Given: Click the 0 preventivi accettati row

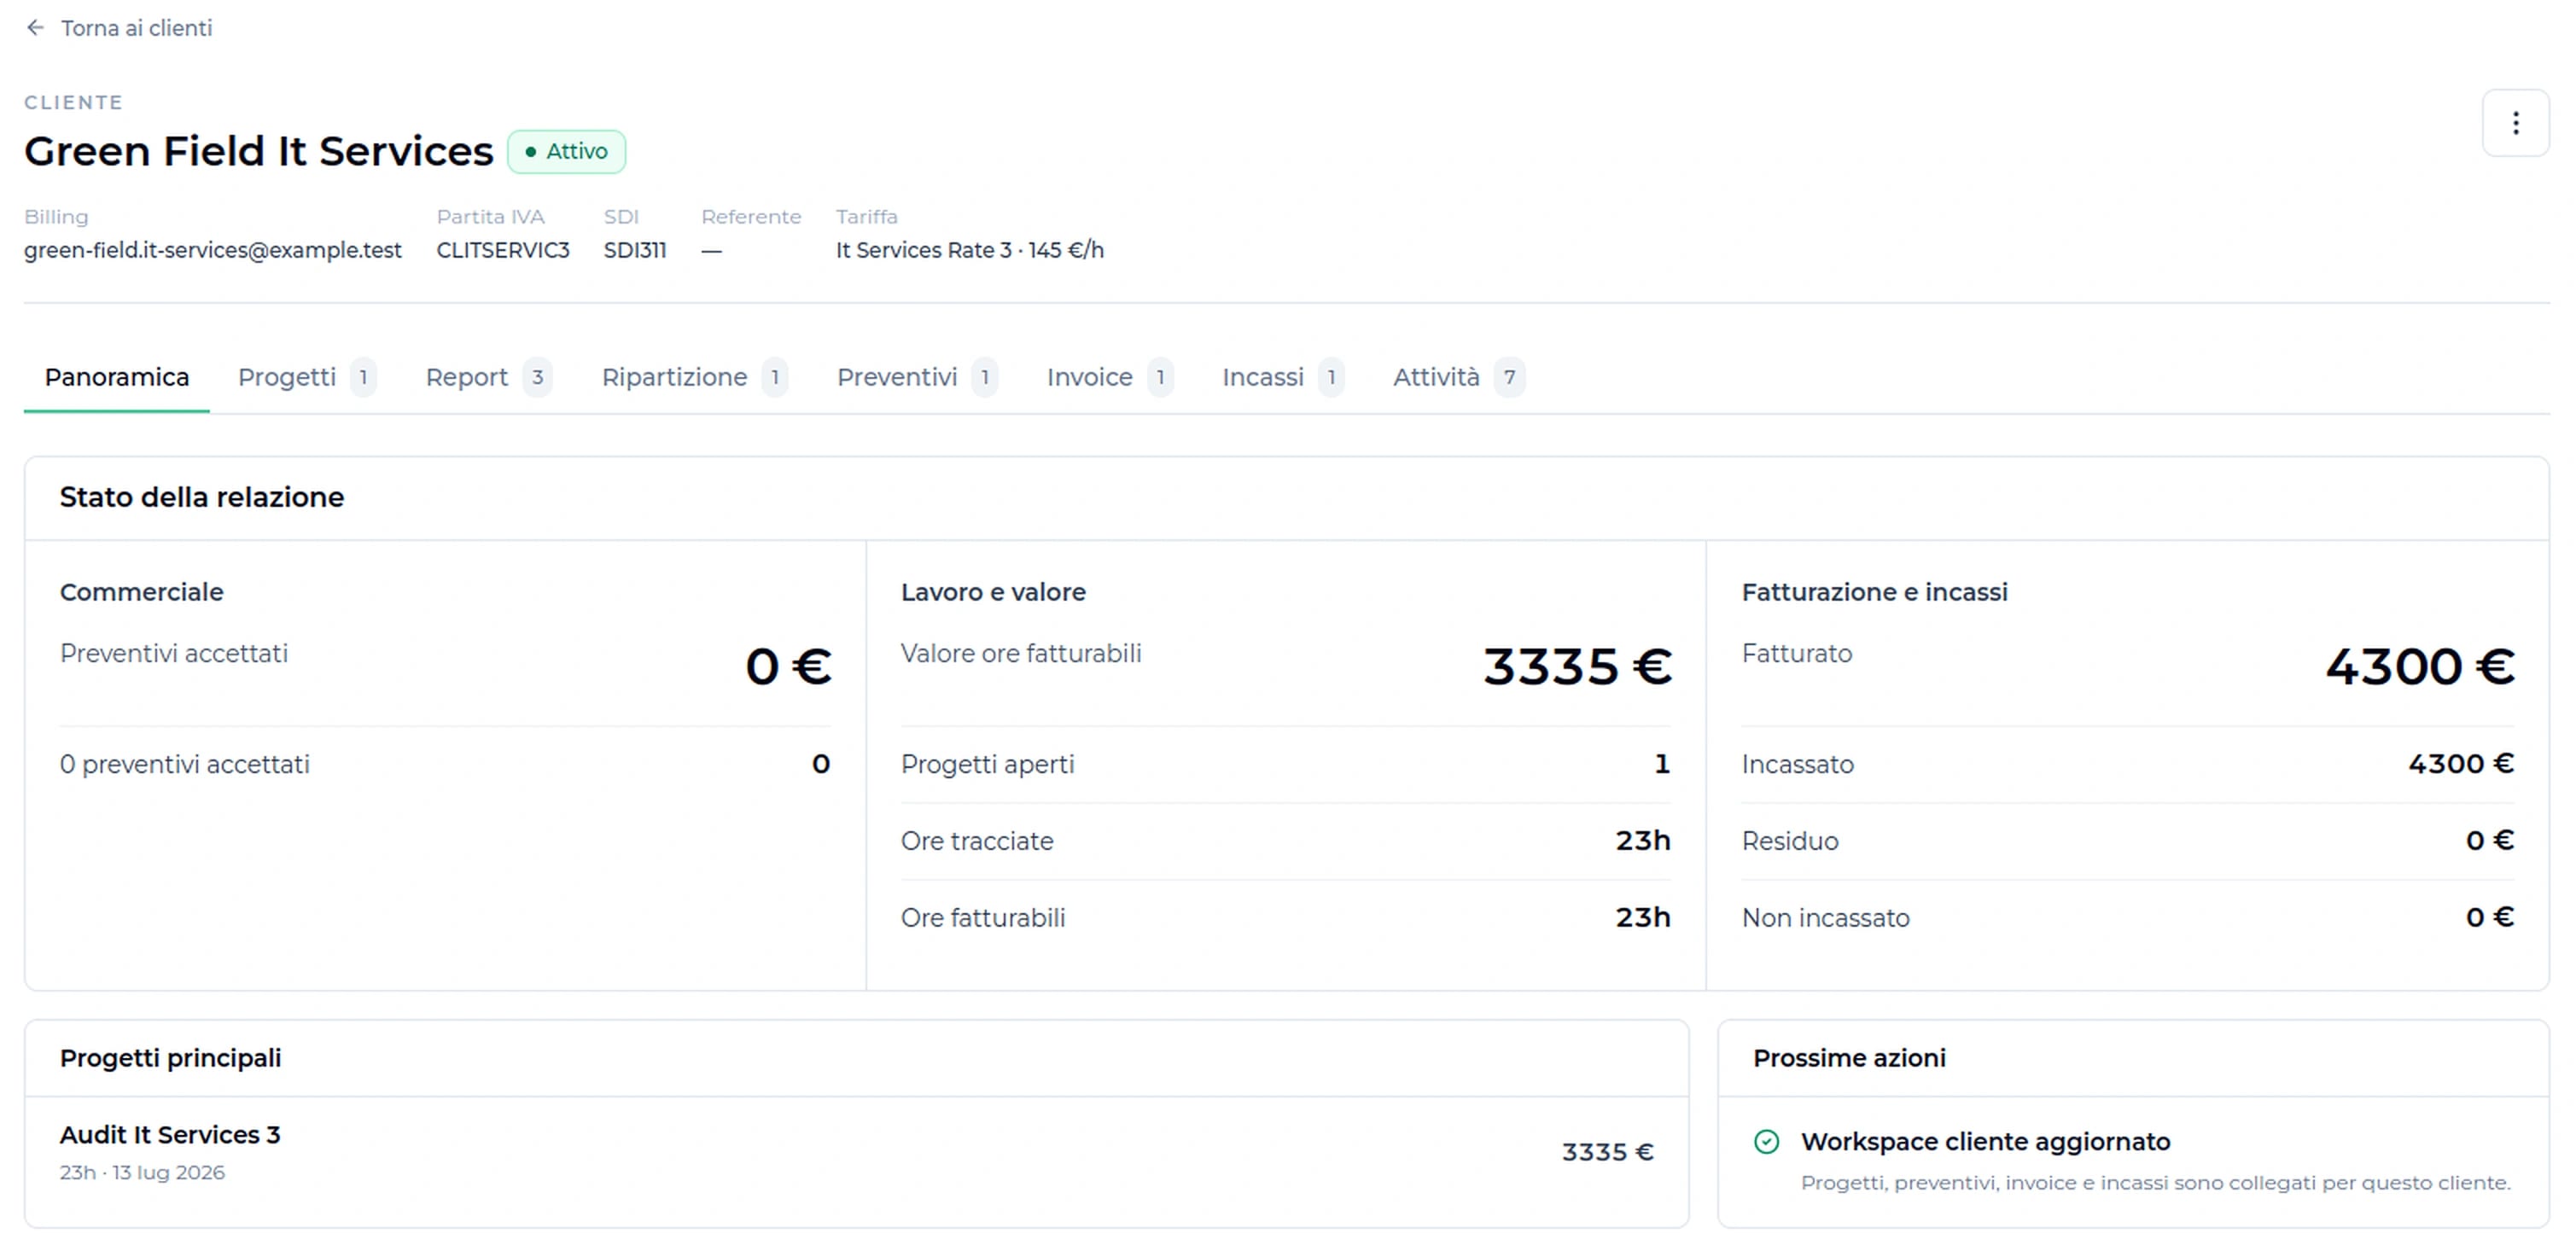Looking at the screenshot, I should [x=445, y=764].
